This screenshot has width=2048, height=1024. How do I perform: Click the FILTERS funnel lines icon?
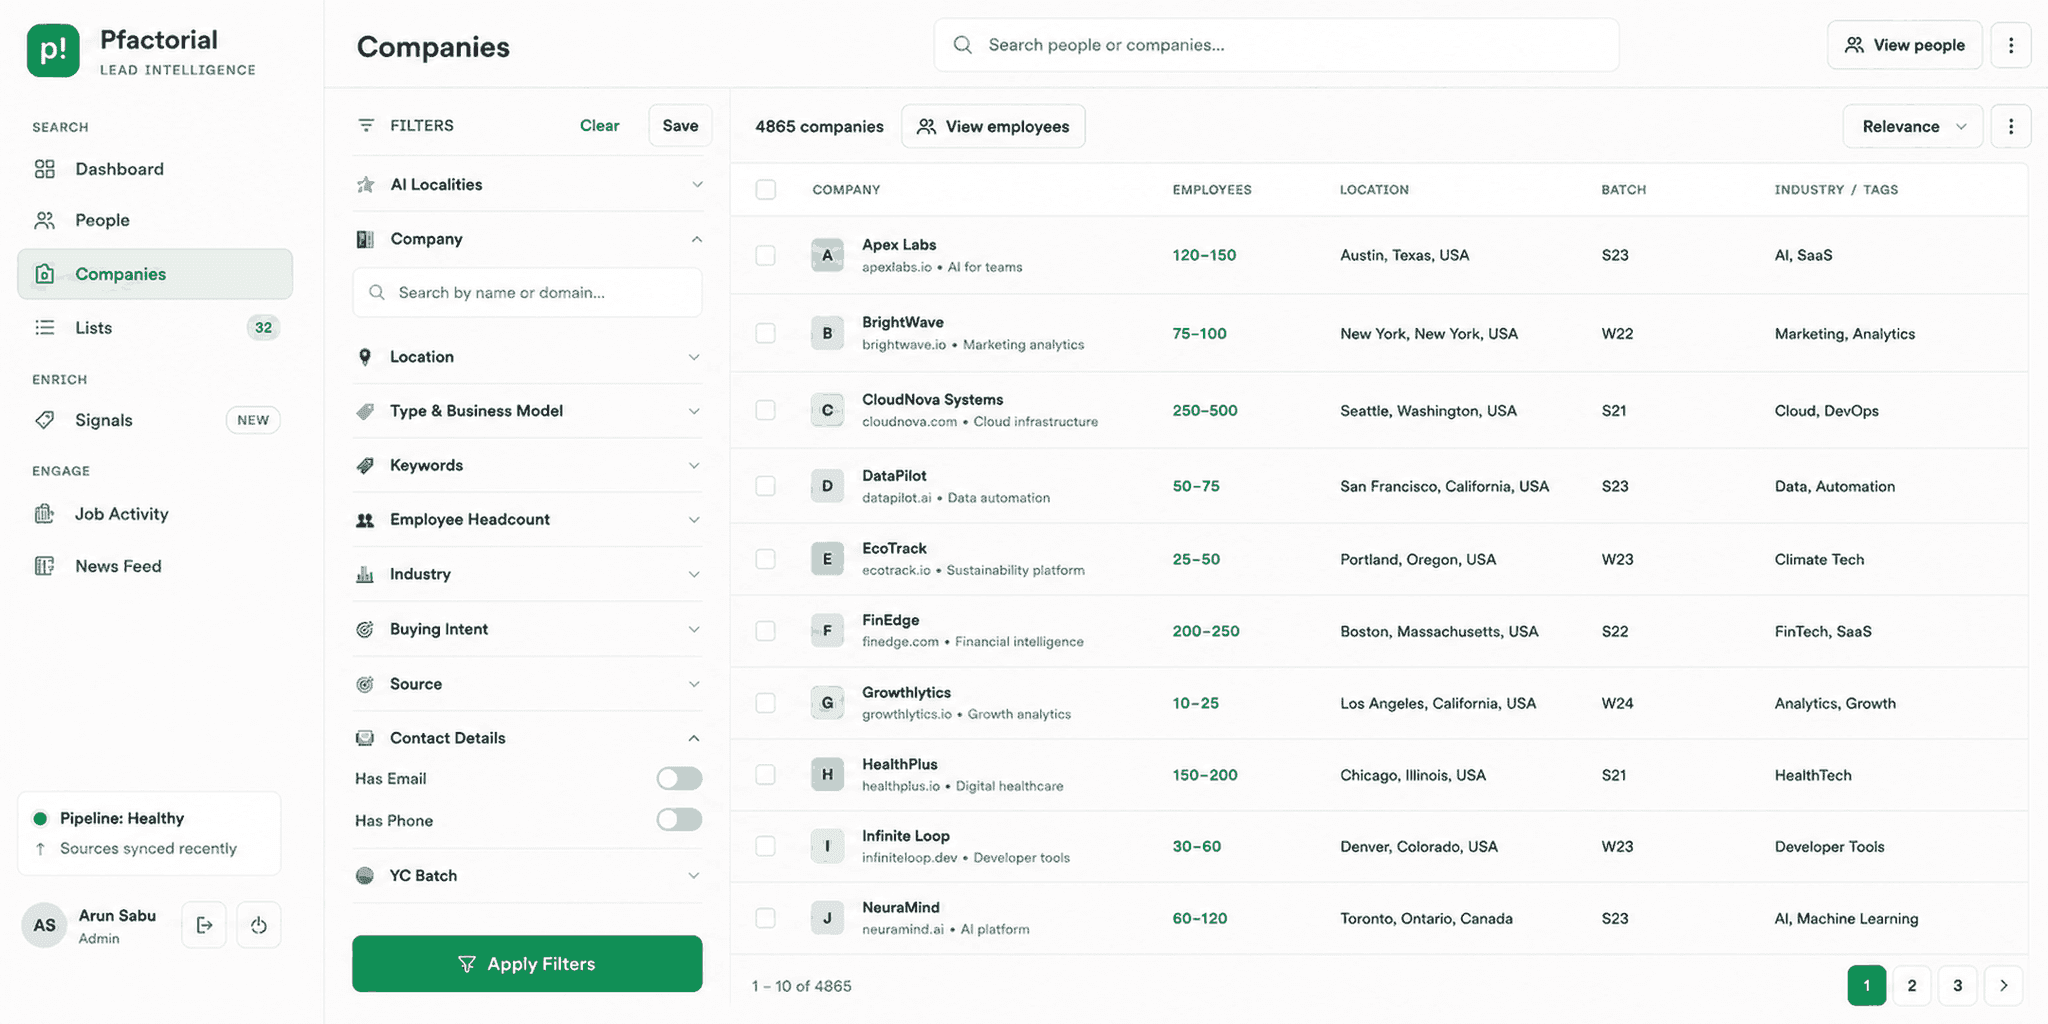[366, 125]
